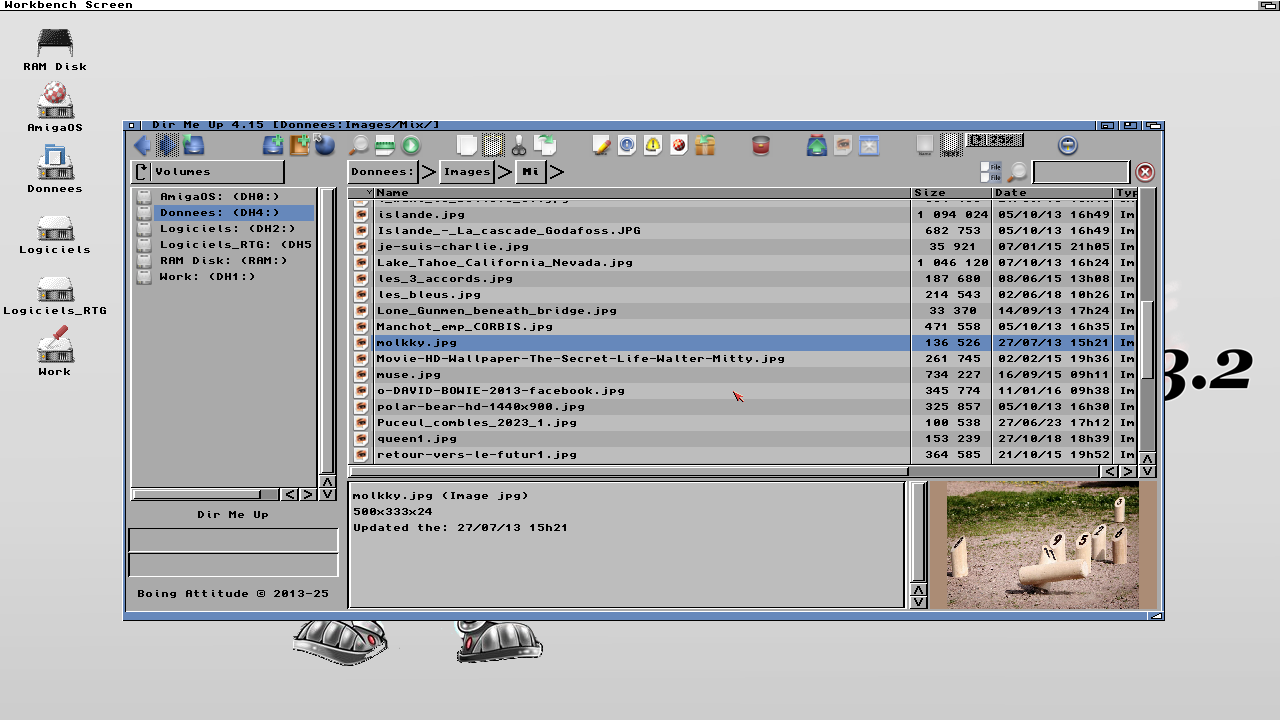Click the archive box extraction icon
Viewport: 1280px width, 720px height.
pyautogui.click(x=705, y=145)
